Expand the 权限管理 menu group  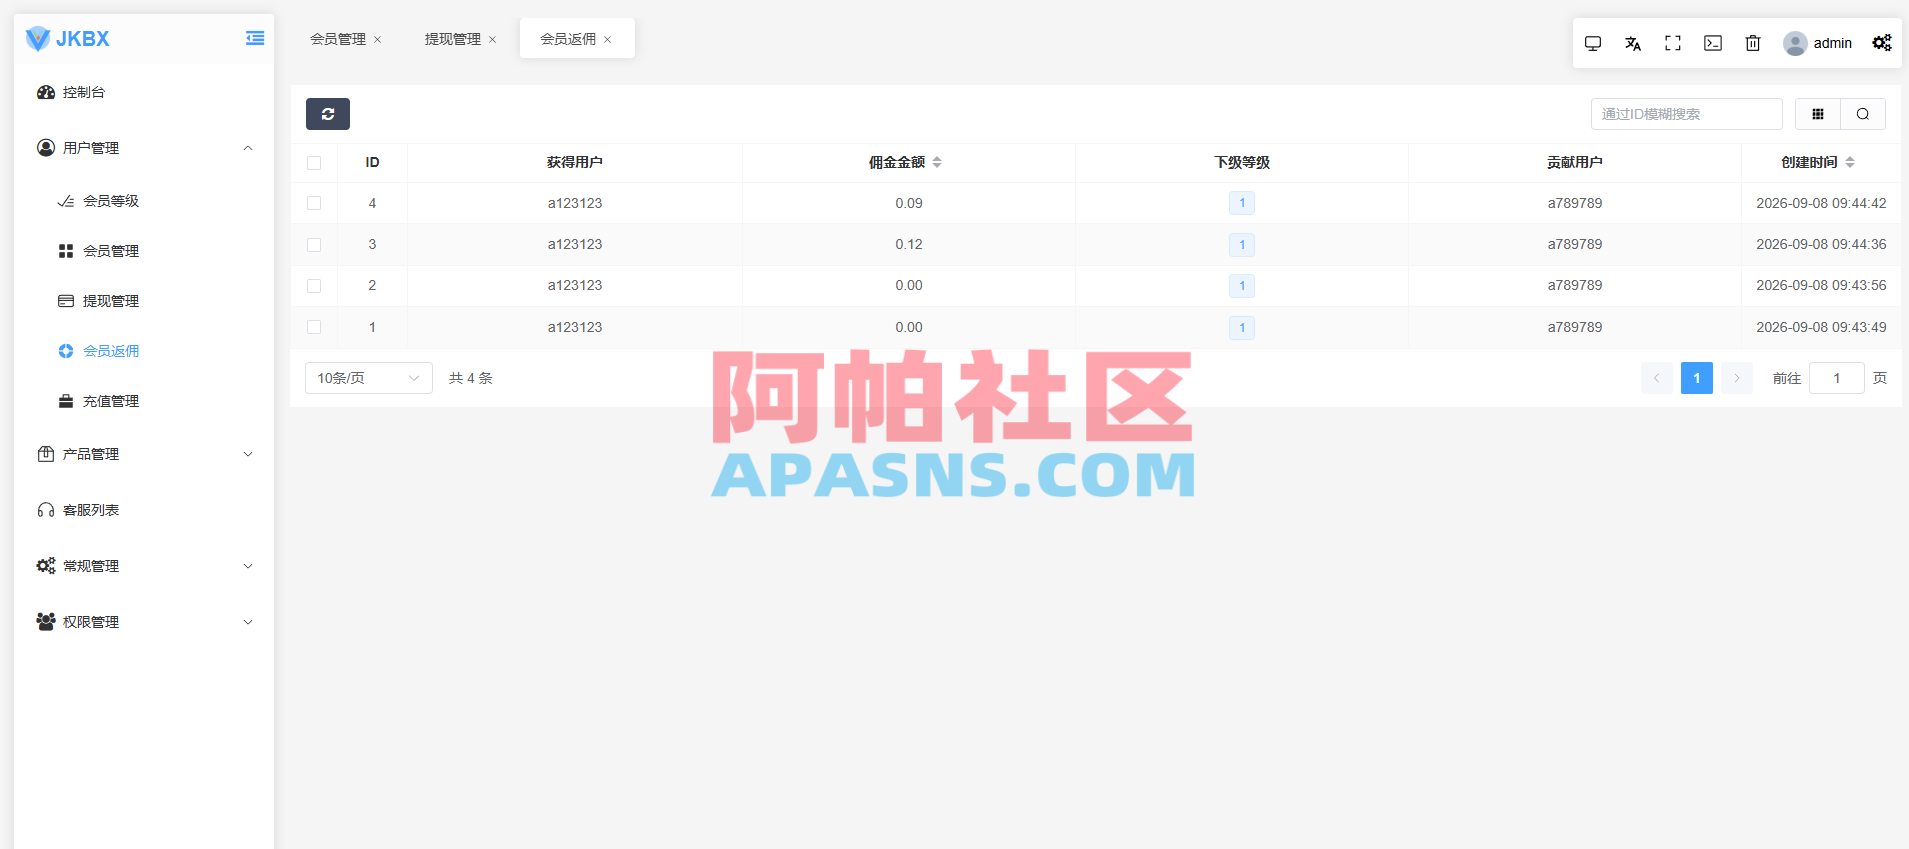[144, 622]
